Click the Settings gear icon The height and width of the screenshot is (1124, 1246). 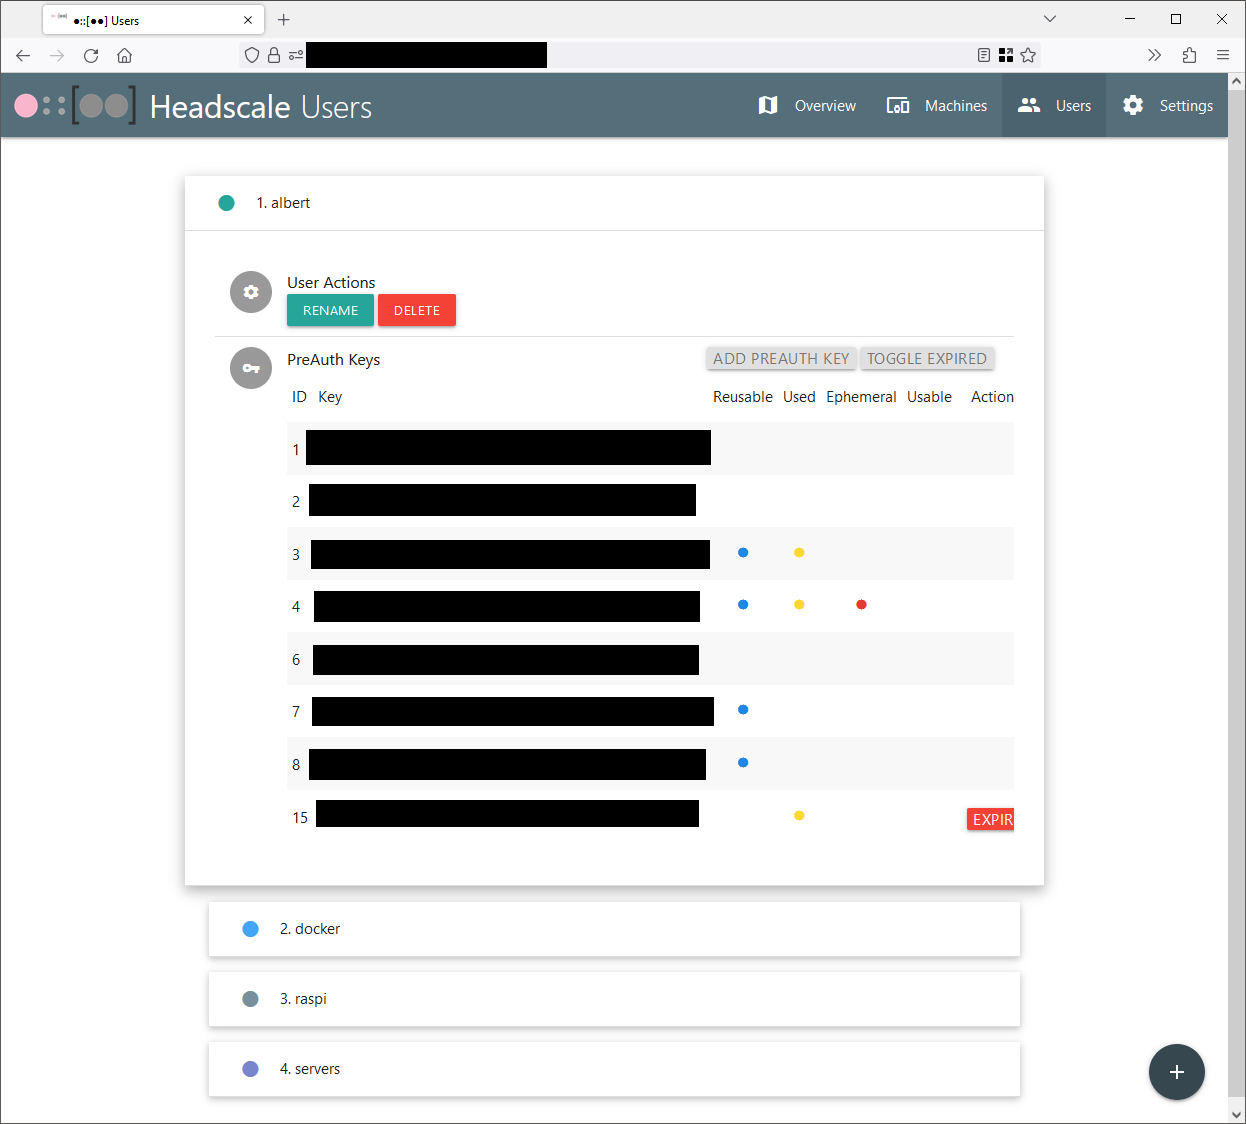coord(1133,105)
